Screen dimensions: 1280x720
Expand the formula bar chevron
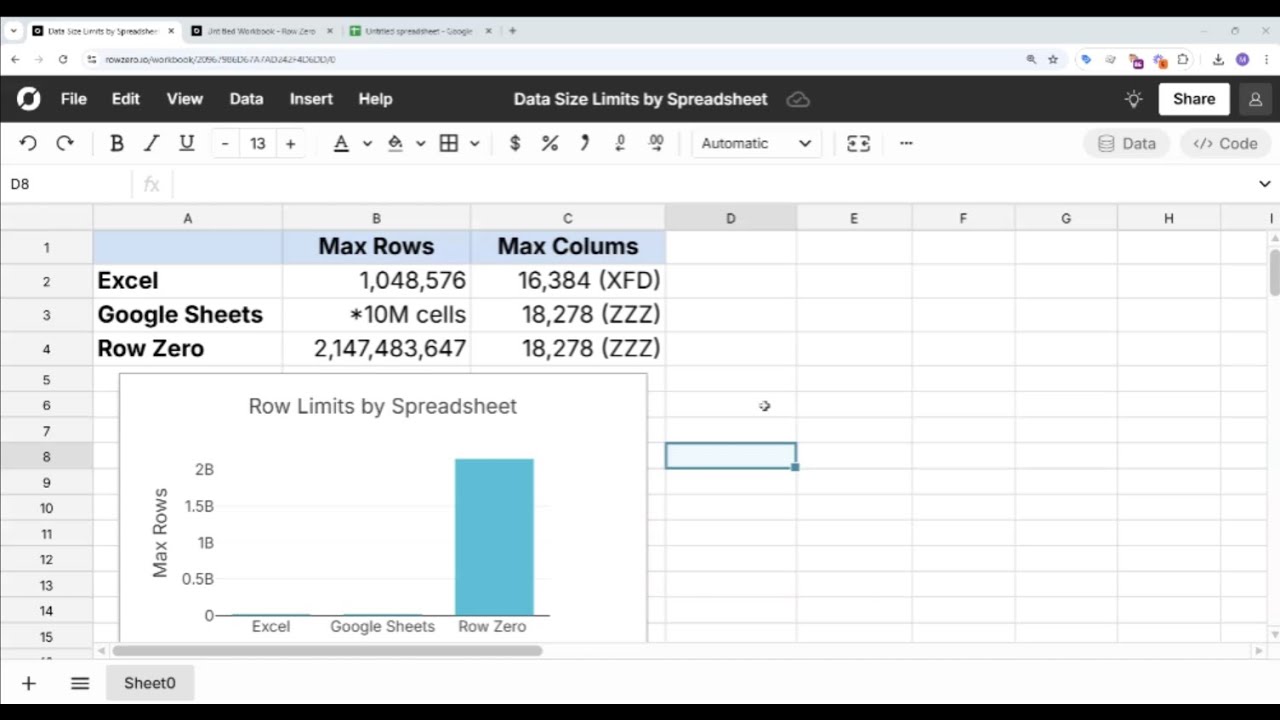tap(1265, 184)
